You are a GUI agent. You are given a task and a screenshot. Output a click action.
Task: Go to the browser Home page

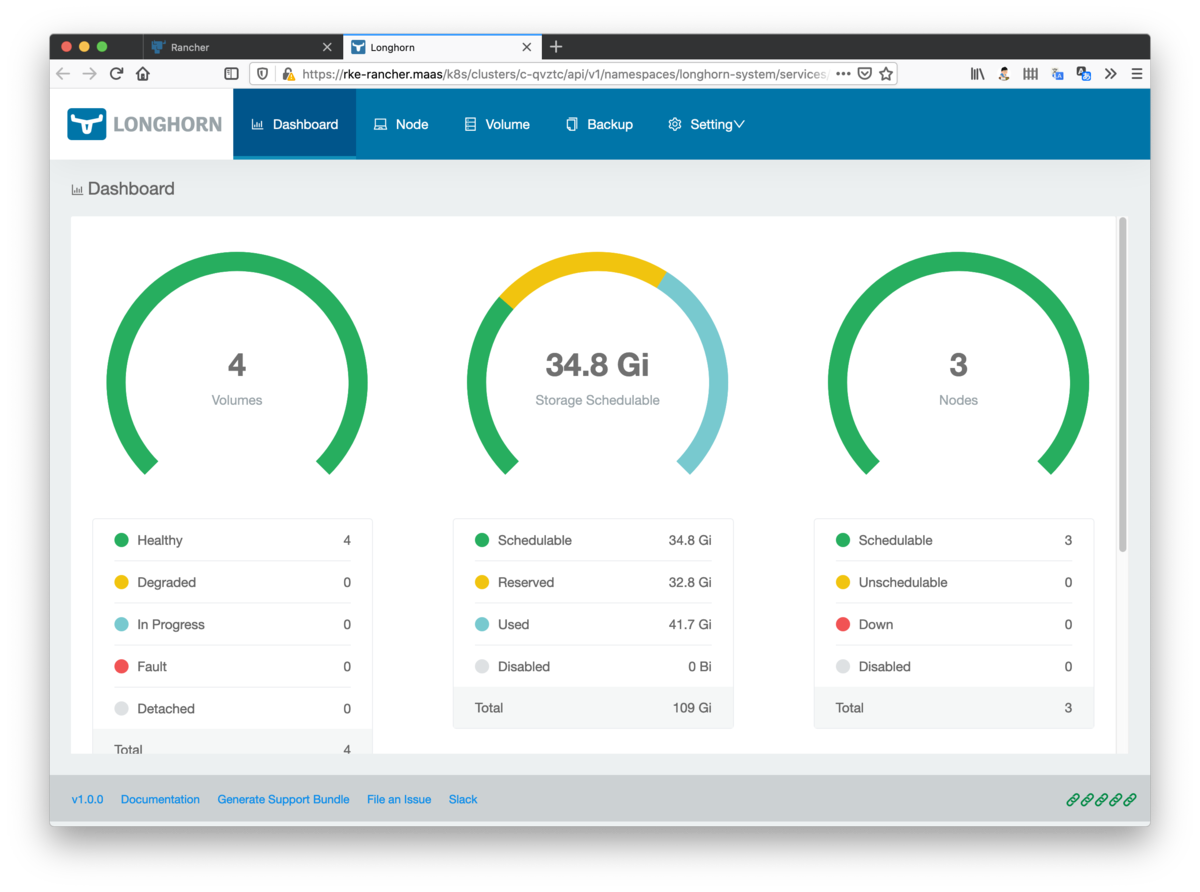pos(143,74)
